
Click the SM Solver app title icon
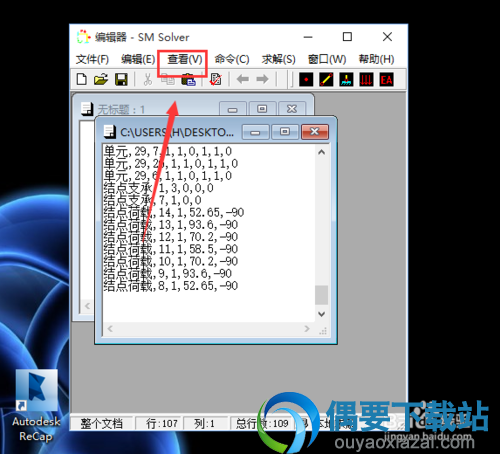[x=83, y=37]
